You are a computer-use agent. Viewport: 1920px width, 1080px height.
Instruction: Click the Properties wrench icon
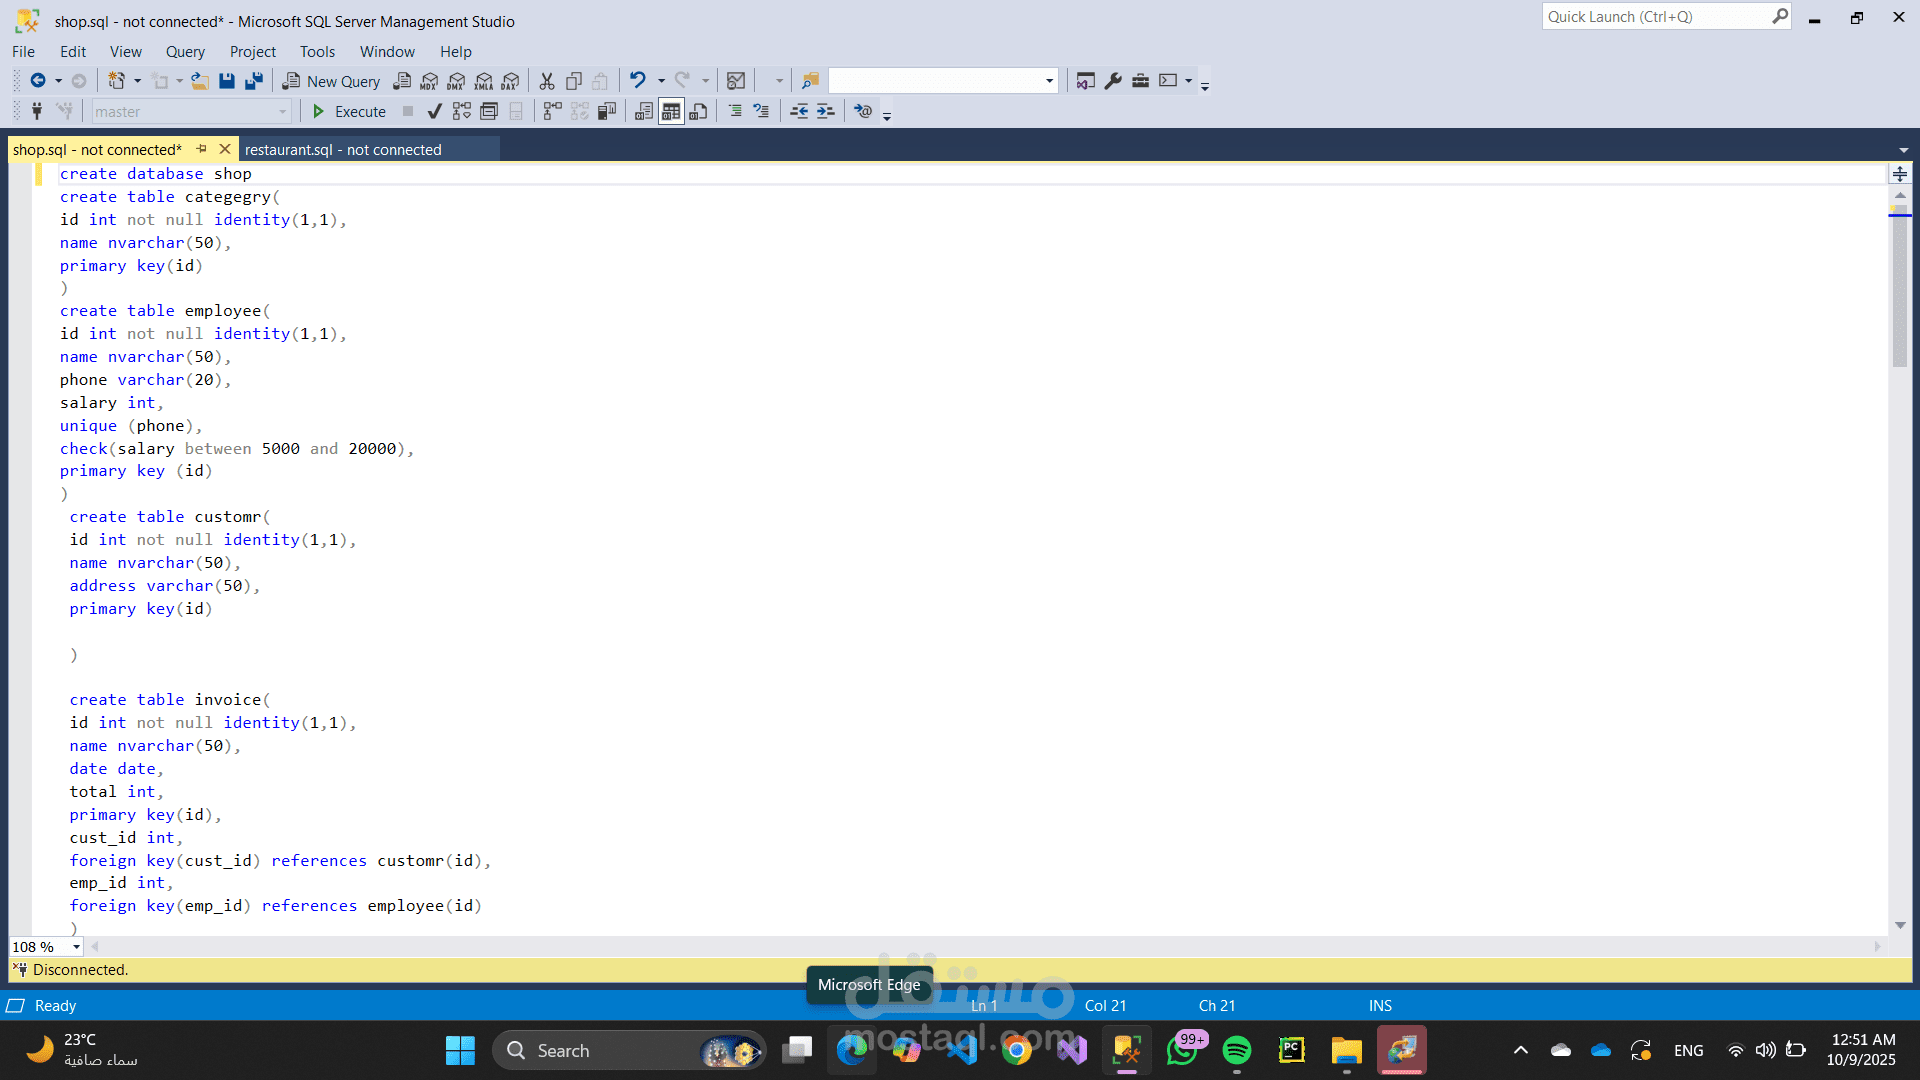pos(1113,81)
